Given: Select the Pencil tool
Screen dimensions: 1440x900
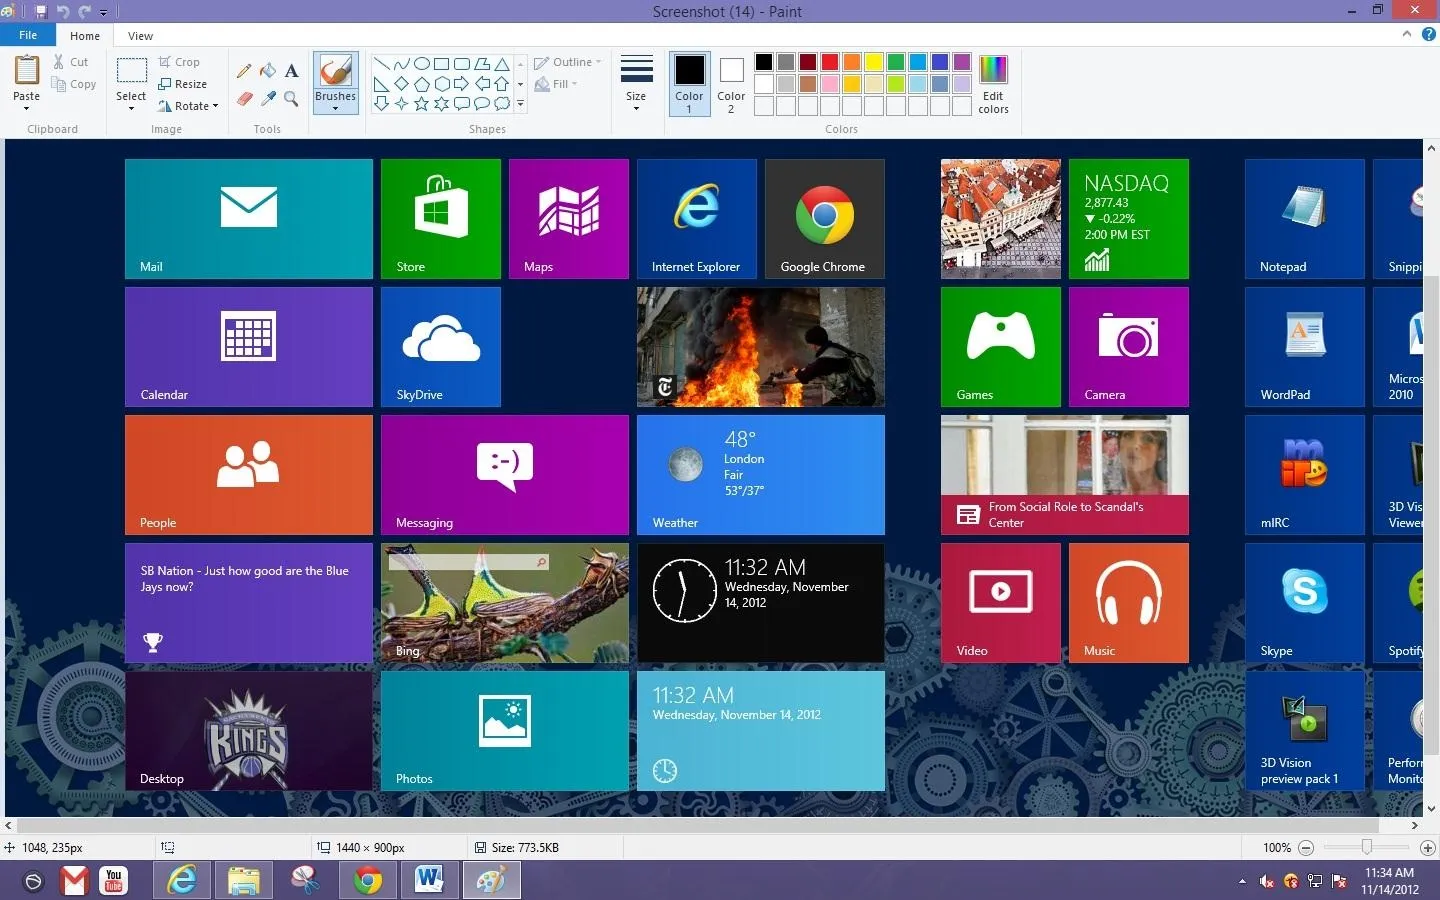Looking at the screenshot, I should 244,71.
